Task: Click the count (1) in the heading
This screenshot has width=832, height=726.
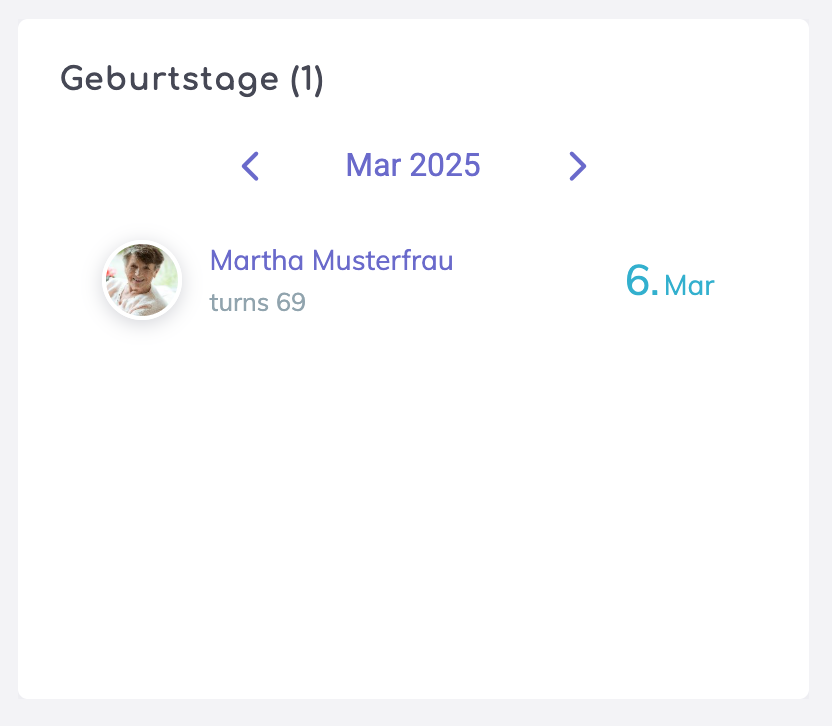Action: [307, 79]
